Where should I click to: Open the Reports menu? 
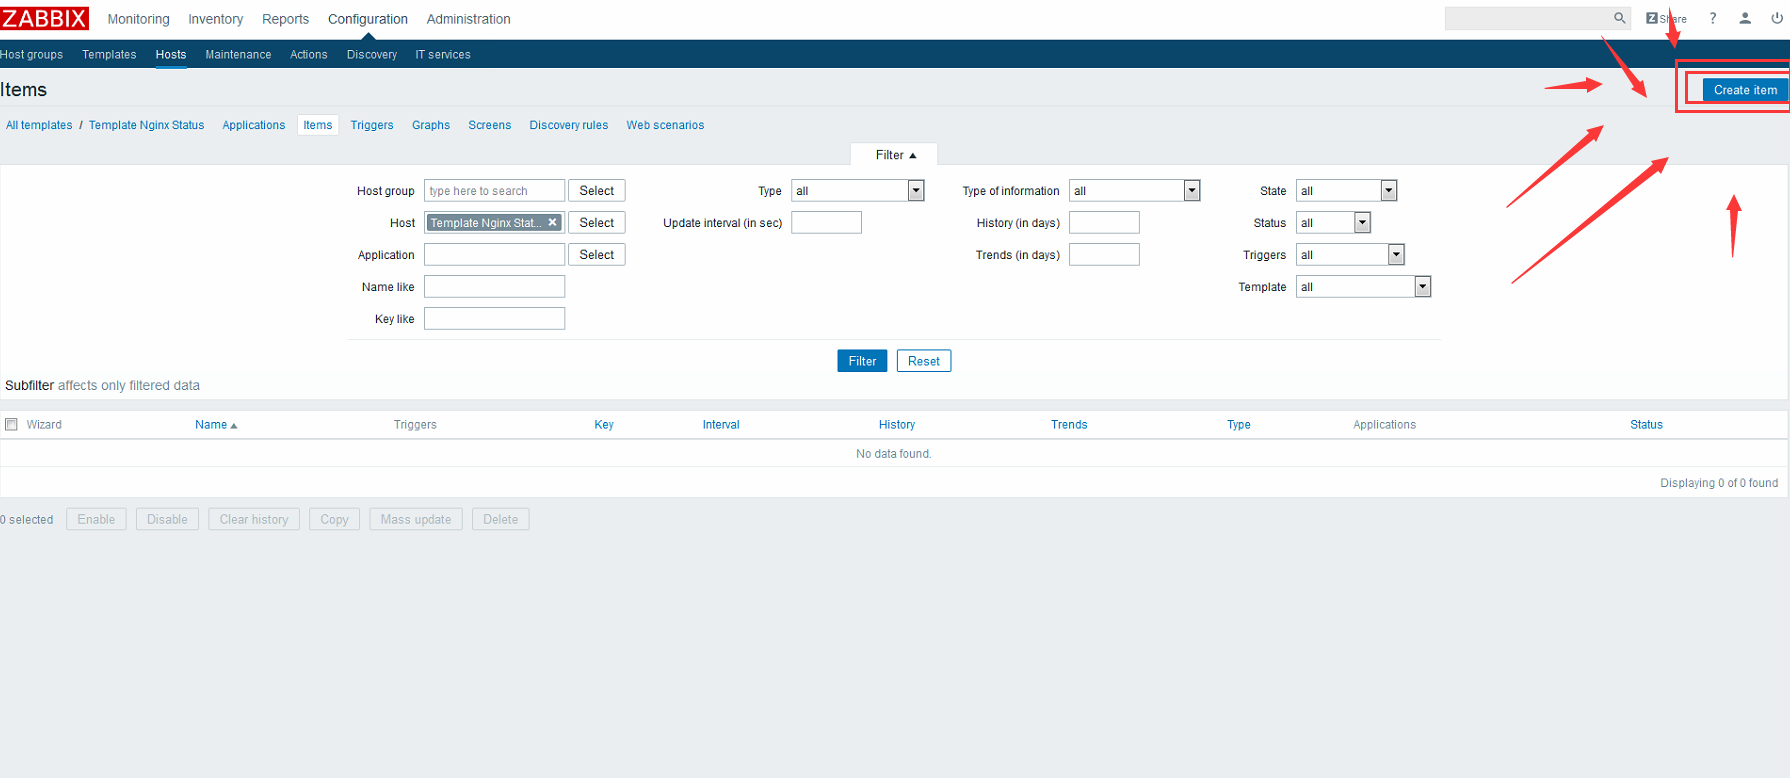[285, 19]
